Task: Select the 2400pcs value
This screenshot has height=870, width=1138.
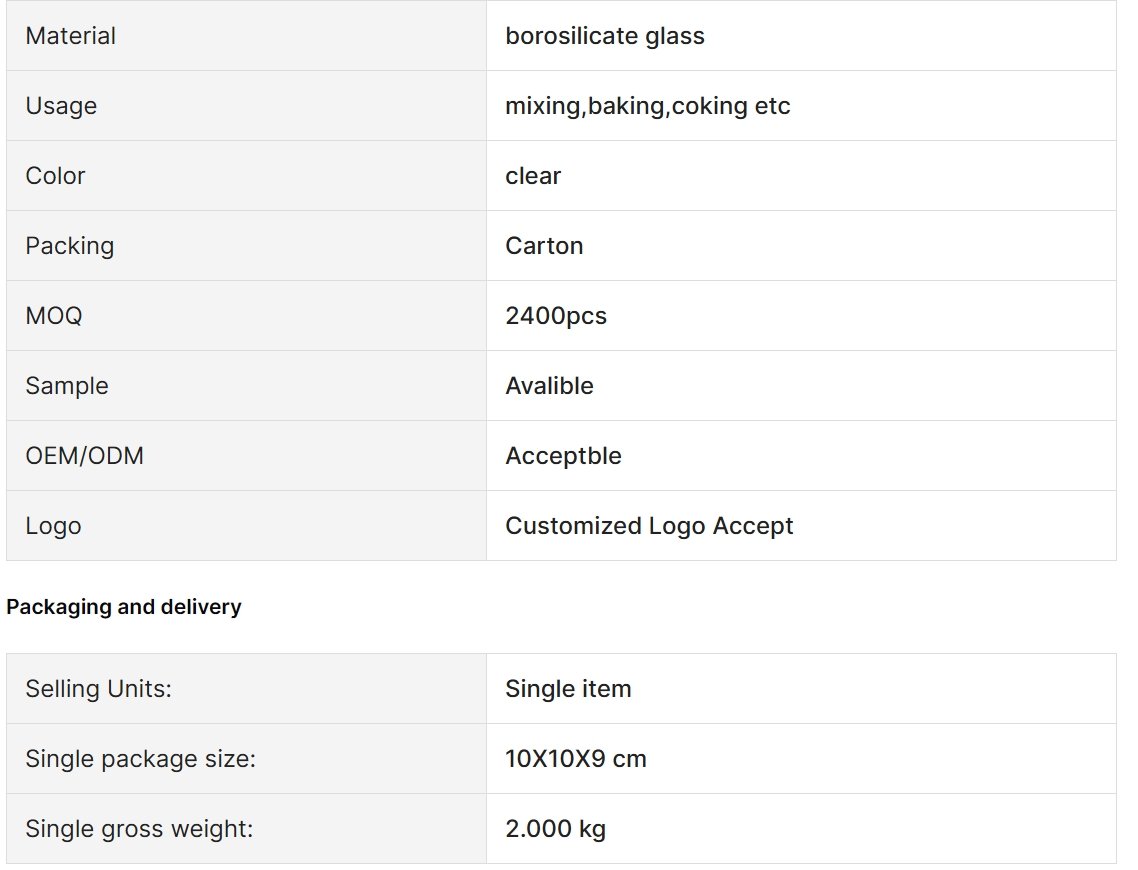Action: [x=556, y=316]
